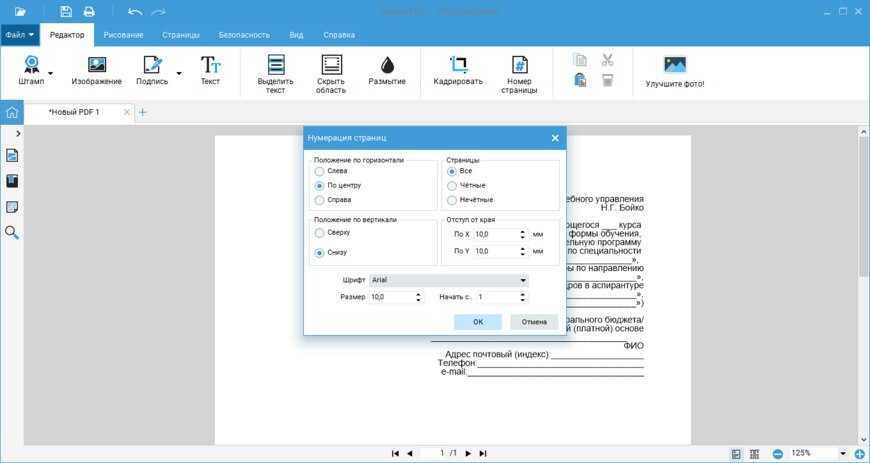Open the Файл menu dropdown
The width and height of the screenshot is (870, 463).
click(x=19, y=34)
